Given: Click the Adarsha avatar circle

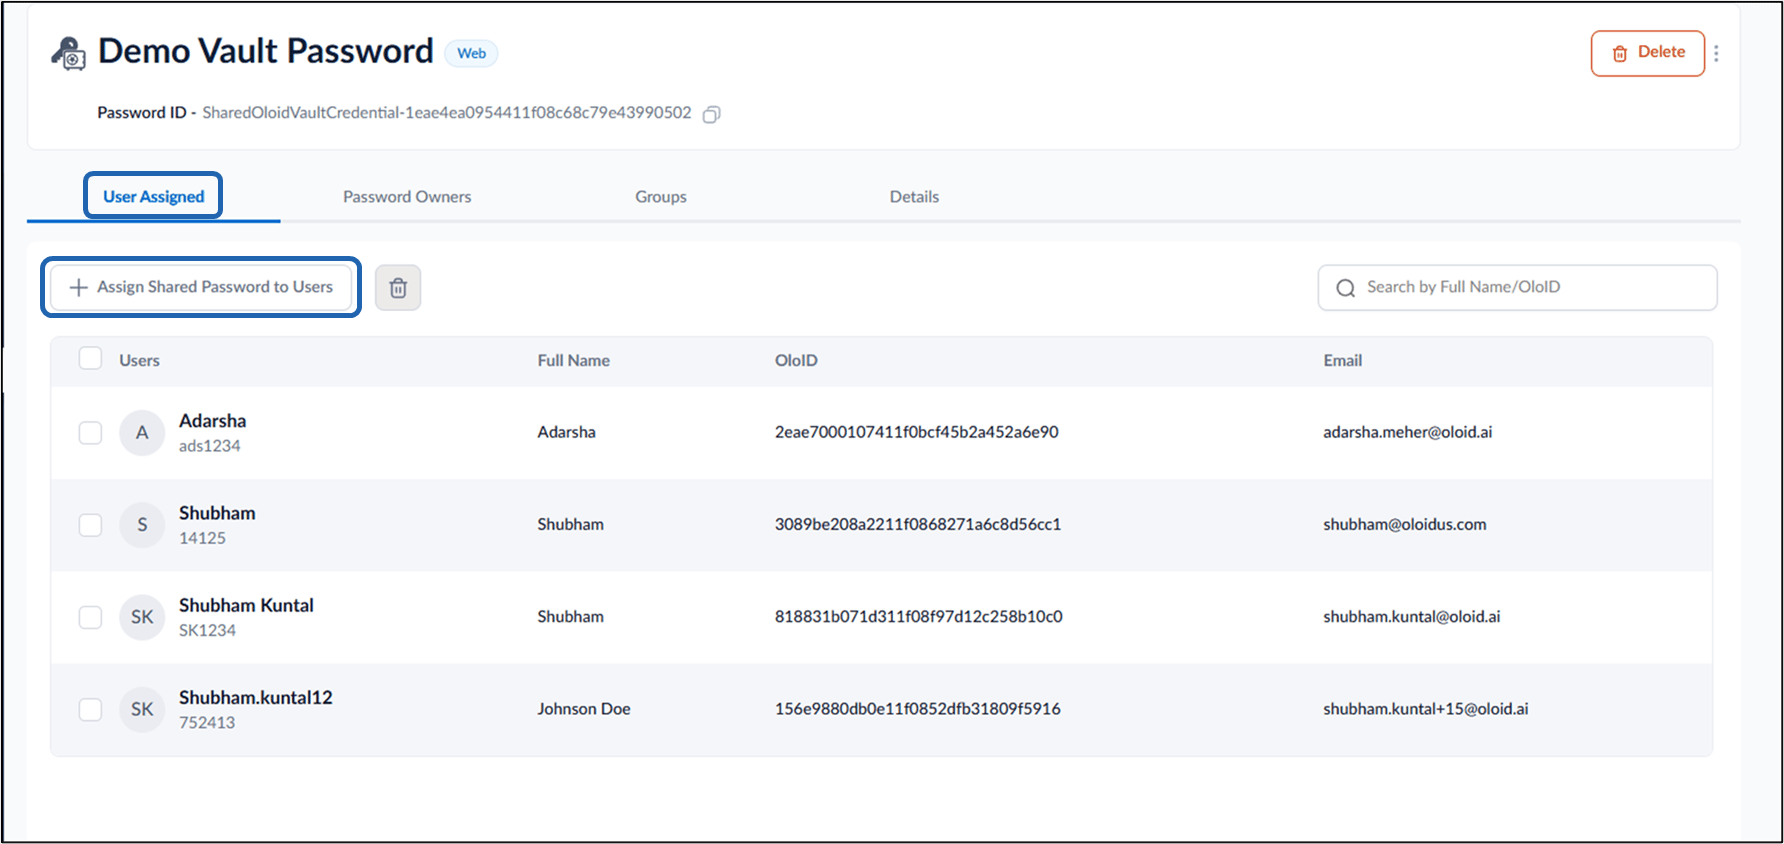Looking at the screenshot, I should pyautogui.click(x=142, y=433).
